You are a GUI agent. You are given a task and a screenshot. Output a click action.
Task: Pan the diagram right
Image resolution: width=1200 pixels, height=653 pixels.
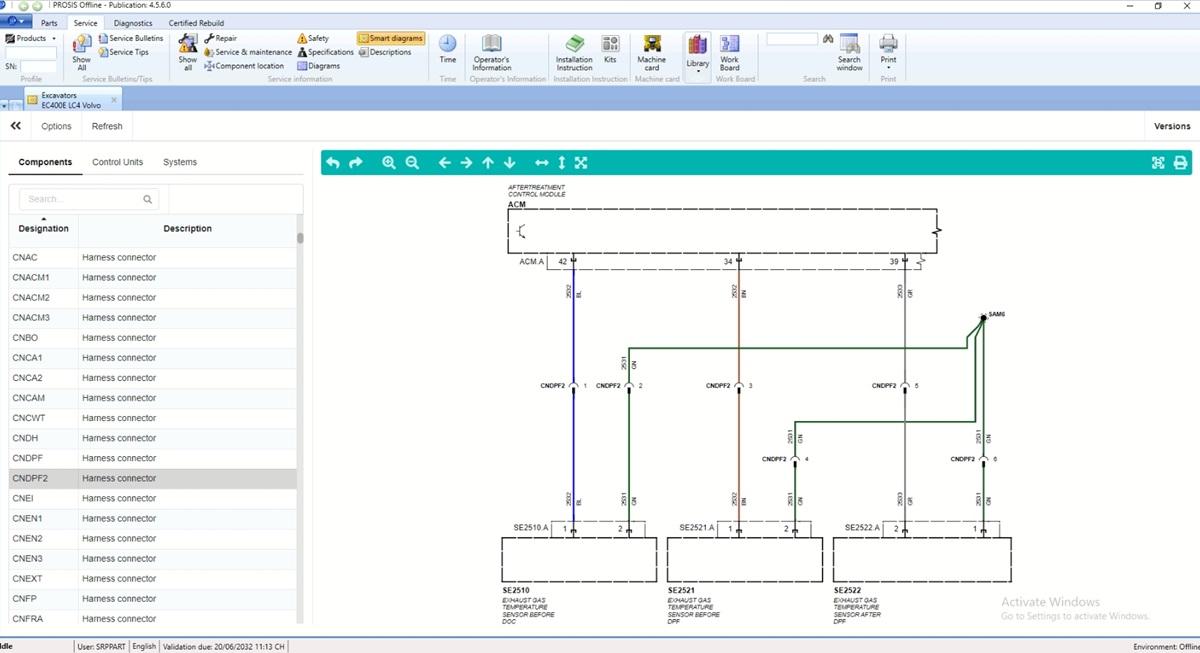tap(466, 162)
